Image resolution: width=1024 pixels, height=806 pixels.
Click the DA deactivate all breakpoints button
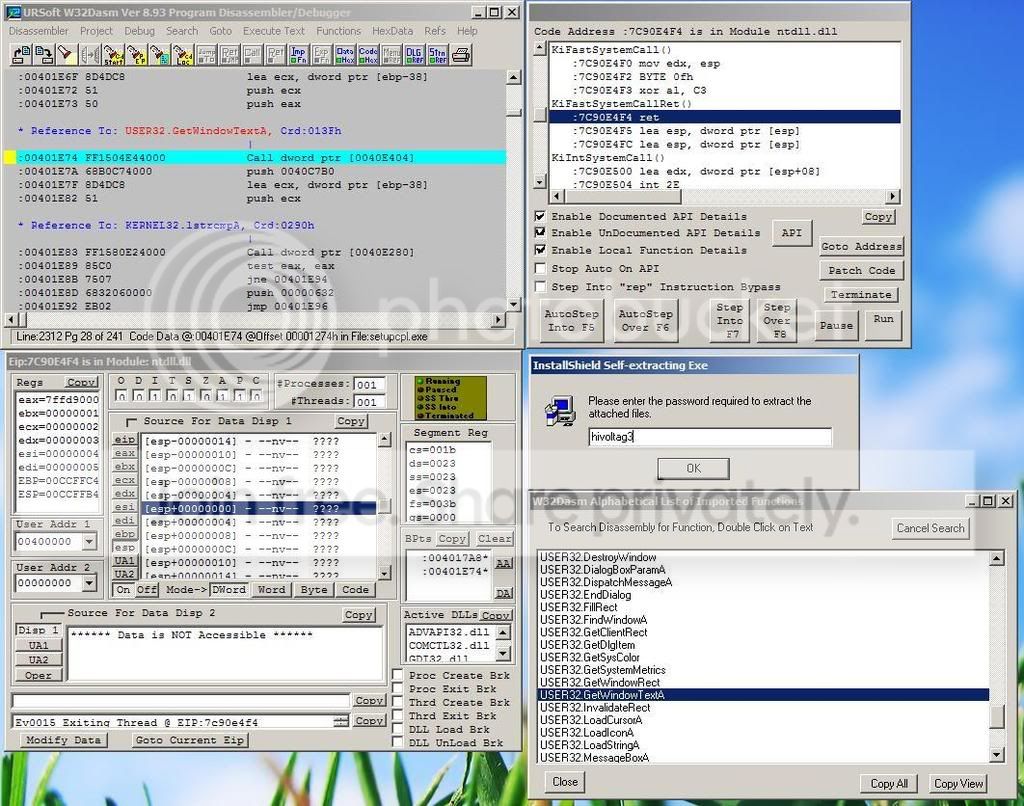504,593
